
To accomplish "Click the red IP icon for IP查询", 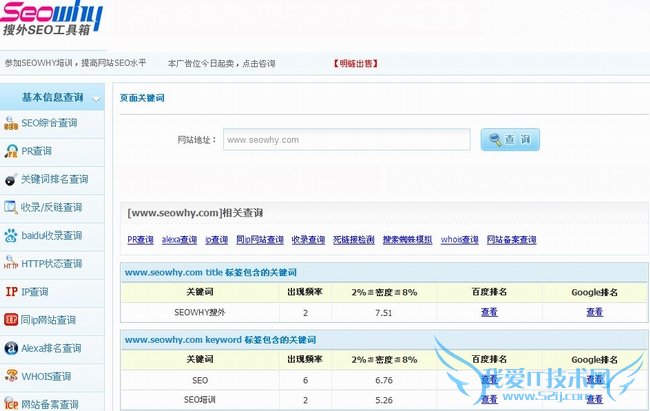I will tap(11, 292).
